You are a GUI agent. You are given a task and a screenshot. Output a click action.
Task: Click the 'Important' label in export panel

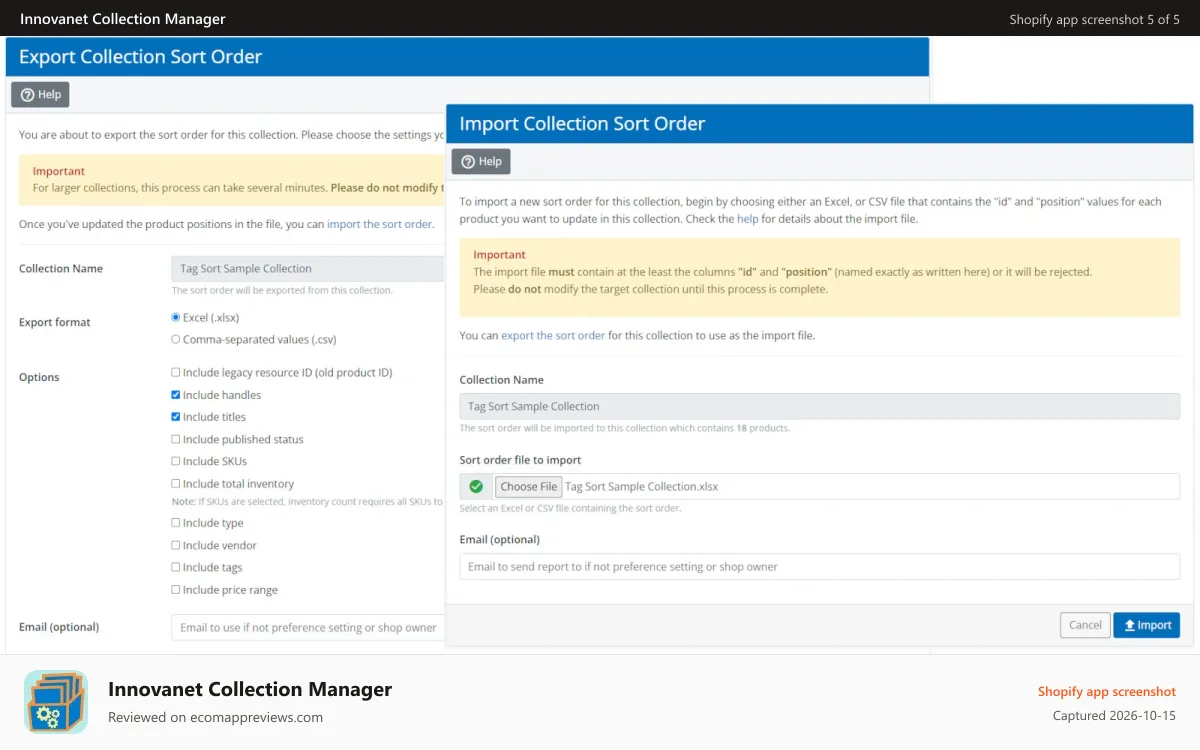coord(59,171)
